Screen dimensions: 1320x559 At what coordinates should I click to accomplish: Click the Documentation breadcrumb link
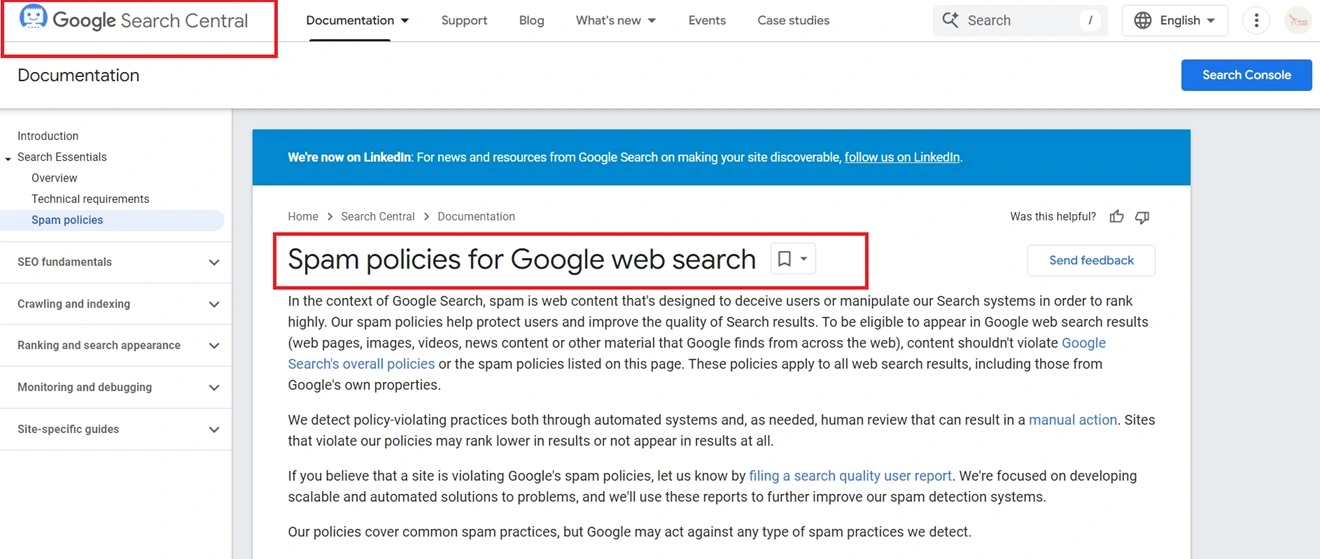(x=476, y=216)
